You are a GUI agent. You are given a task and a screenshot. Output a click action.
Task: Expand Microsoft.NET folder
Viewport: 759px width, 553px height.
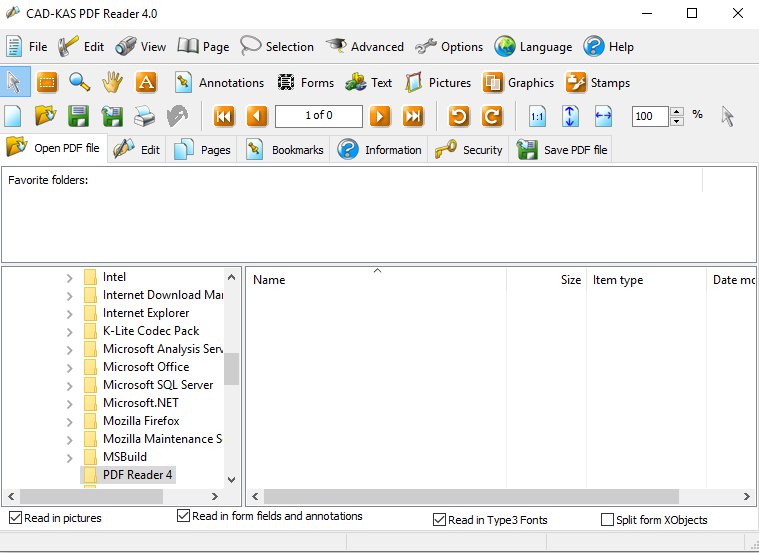70,404
